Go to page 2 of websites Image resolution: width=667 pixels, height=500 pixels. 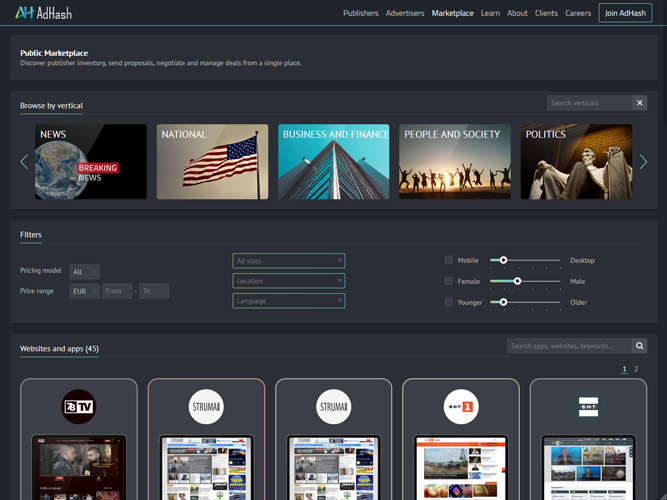636,369
